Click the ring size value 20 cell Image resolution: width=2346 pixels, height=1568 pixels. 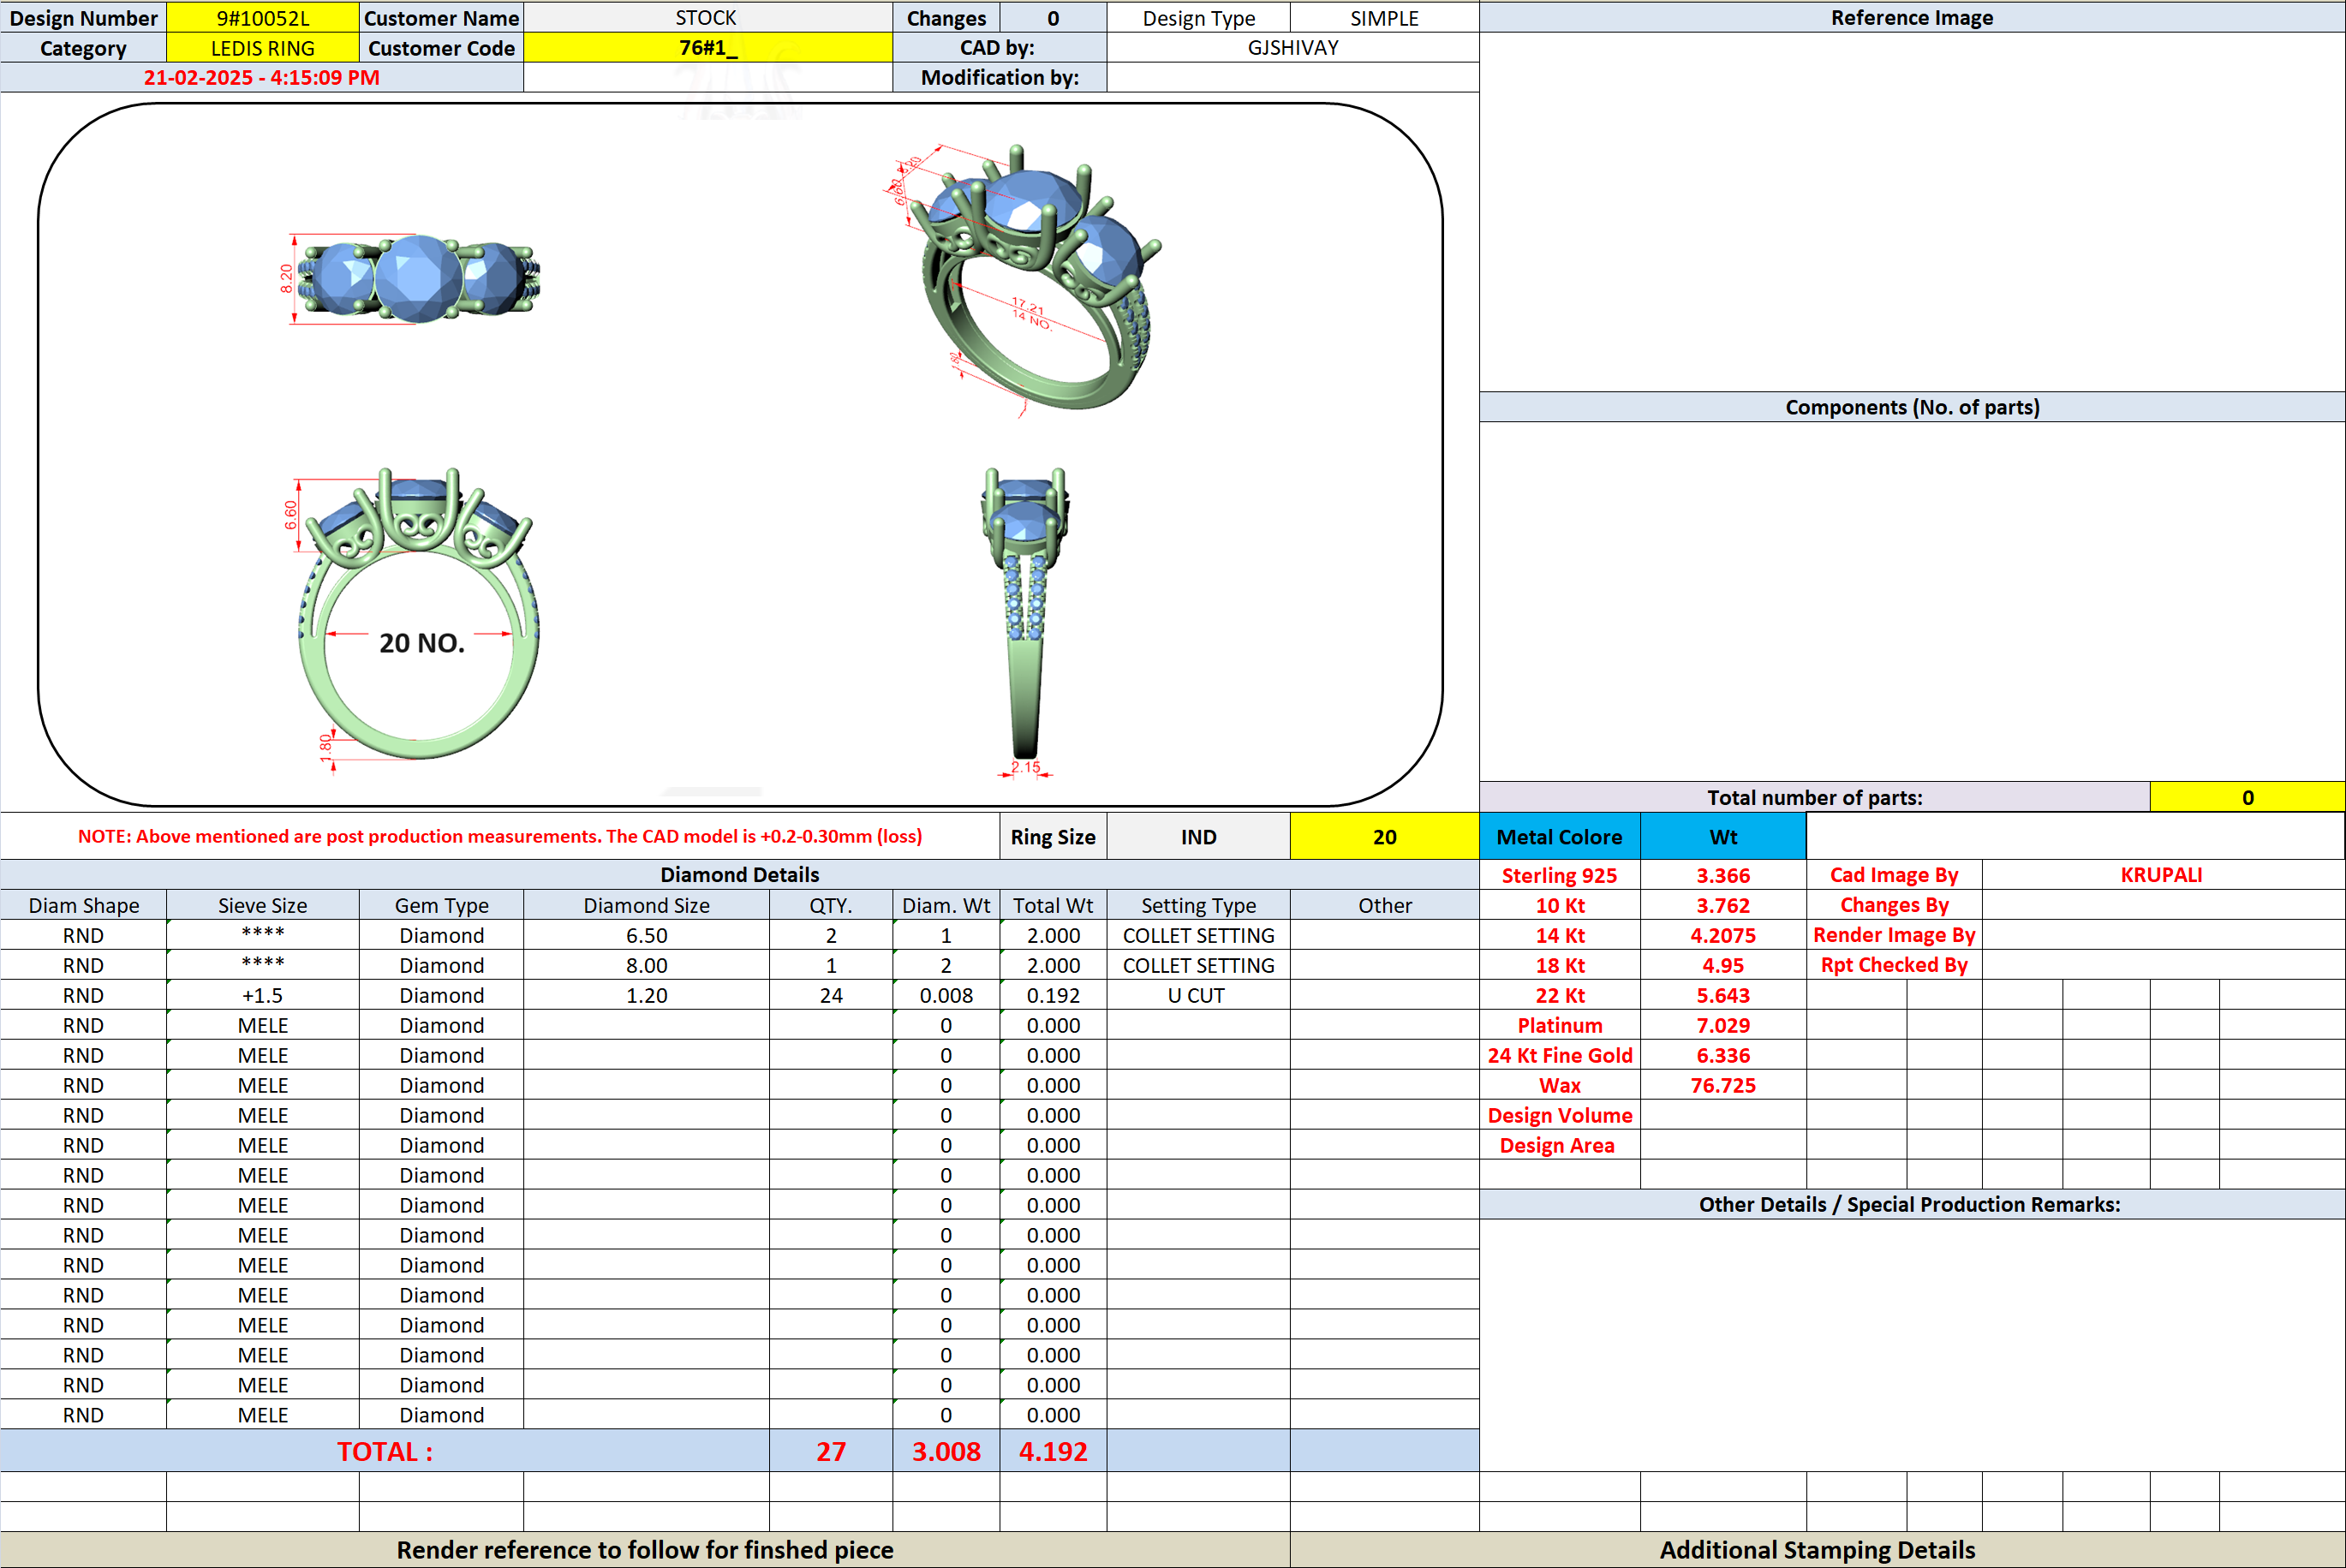point(1385,837)
